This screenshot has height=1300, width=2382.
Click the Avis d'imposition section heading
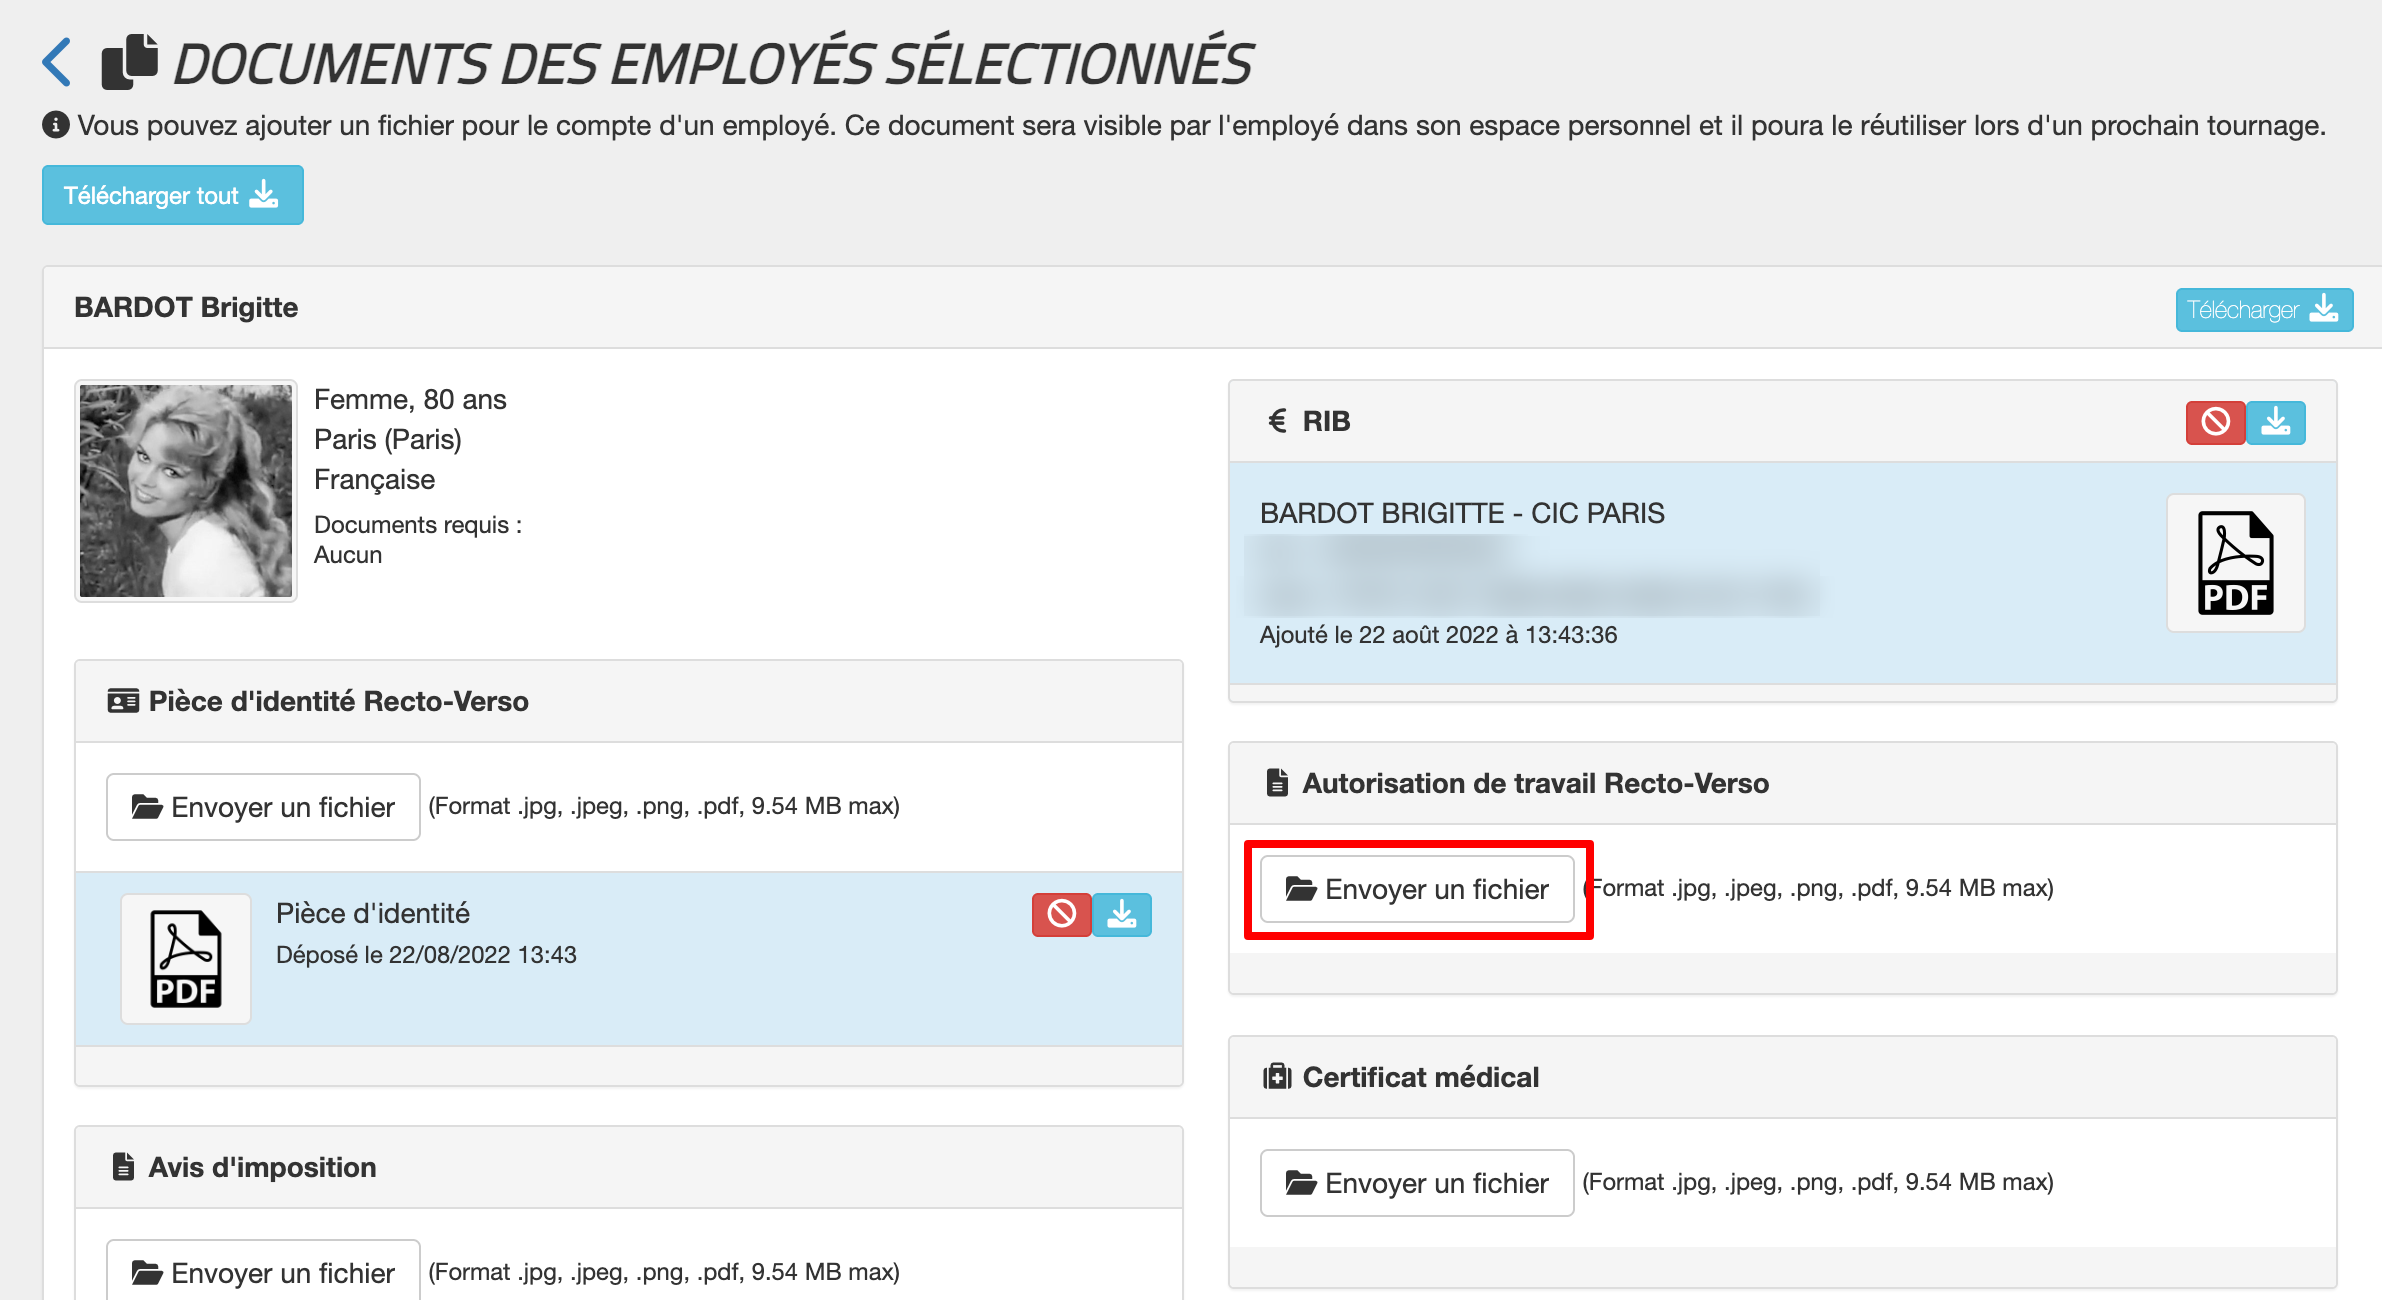tap(262, 1167)
